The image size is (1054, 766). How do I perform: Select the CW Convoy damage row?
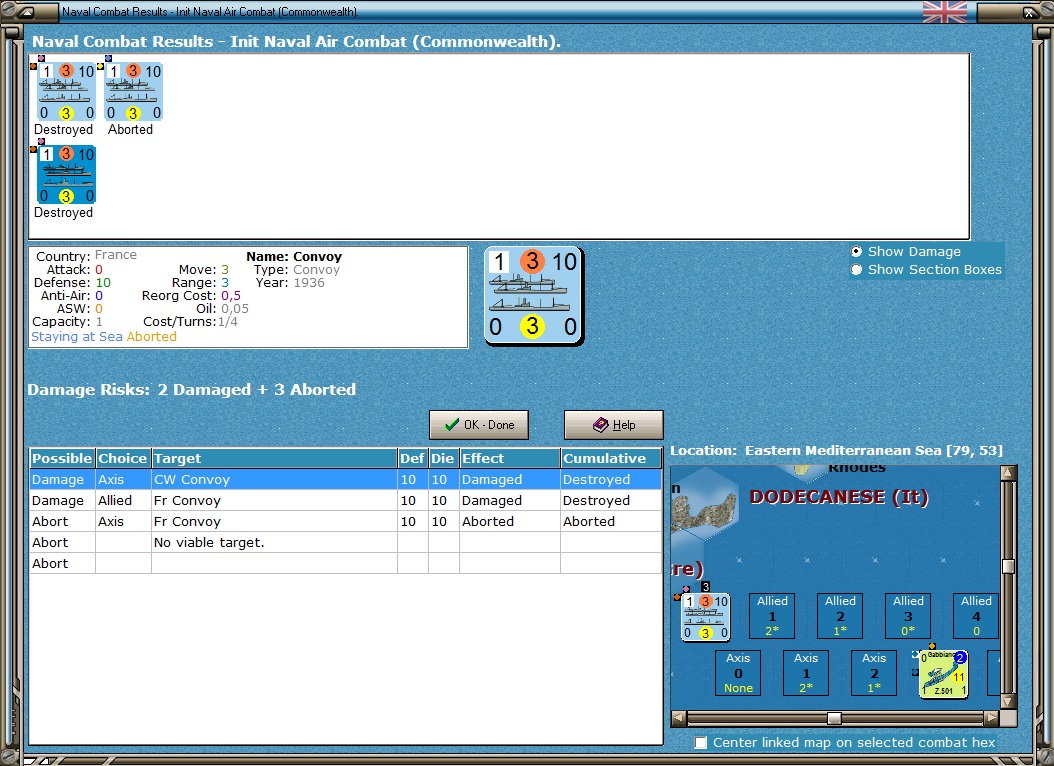pyautogui.click(x=346, y=479)
